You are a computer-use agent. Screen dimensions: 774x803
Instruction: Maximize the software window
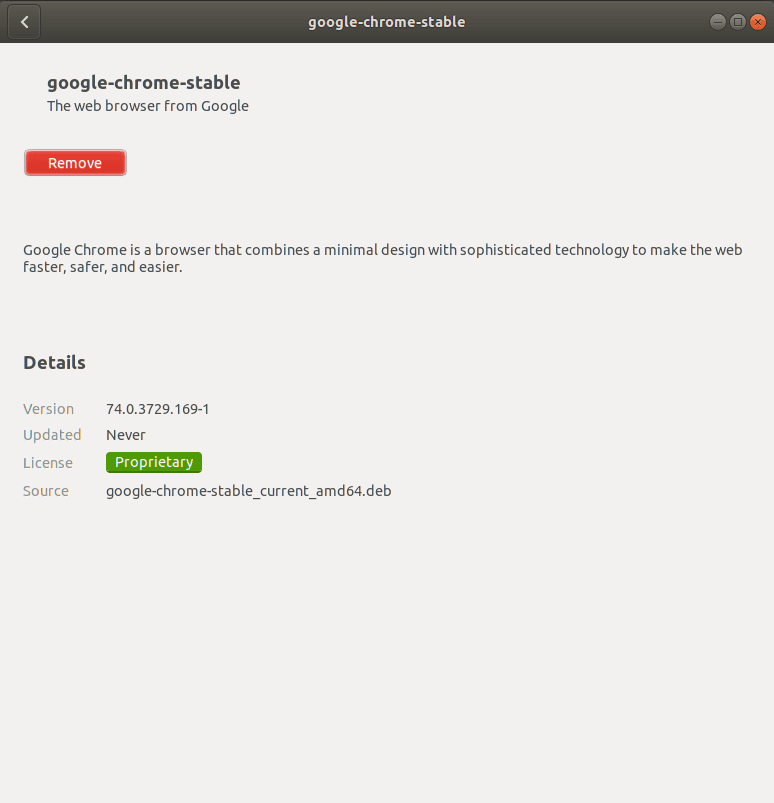pyautogui.click(x=738, y=22)
